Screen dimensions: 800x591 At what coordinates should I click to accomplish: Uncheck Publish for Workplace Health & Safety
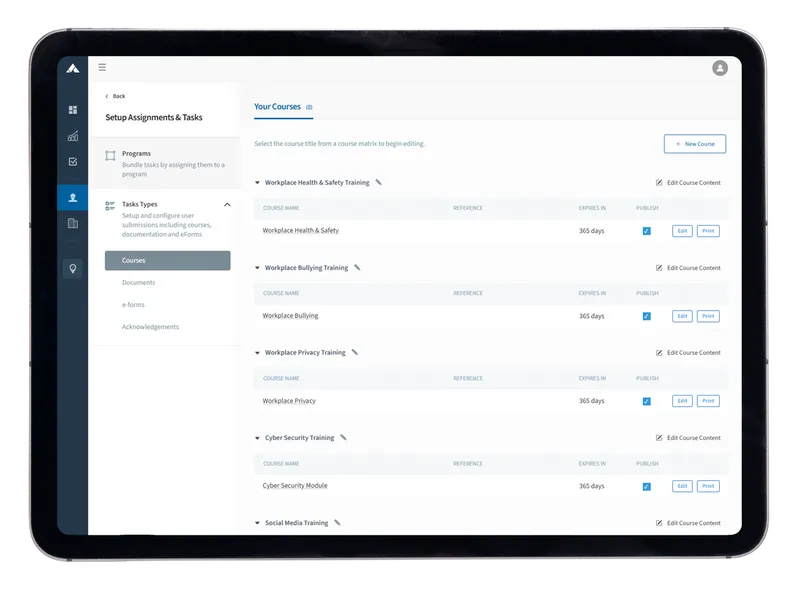[x=646, y=231]
